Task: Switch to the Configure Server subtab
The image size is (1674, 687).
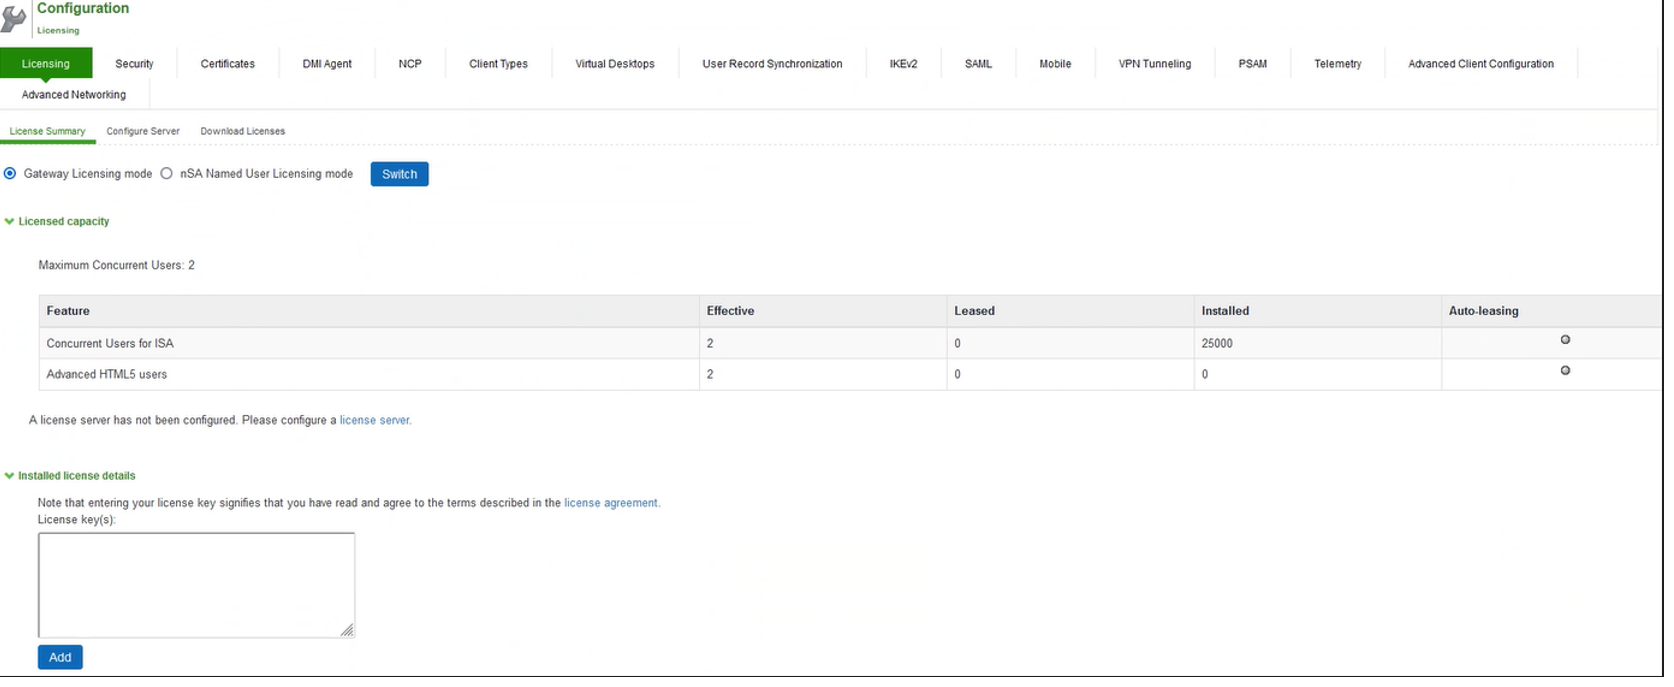Action: (x=143, y=131)
